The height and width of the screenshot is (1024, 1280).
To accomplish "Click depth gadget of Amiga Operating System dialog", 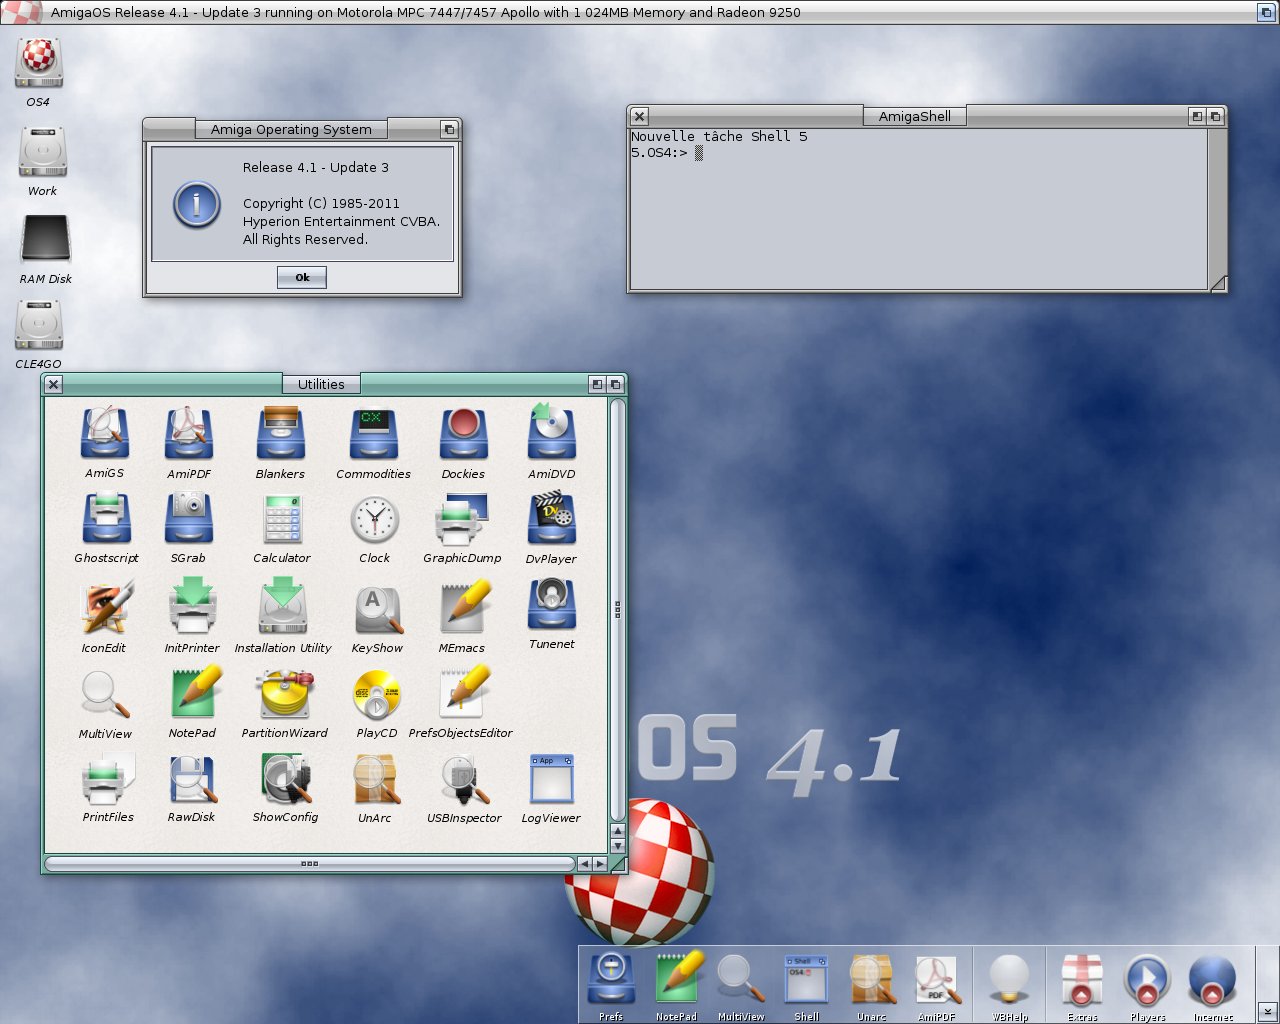I will coord(449,129).
